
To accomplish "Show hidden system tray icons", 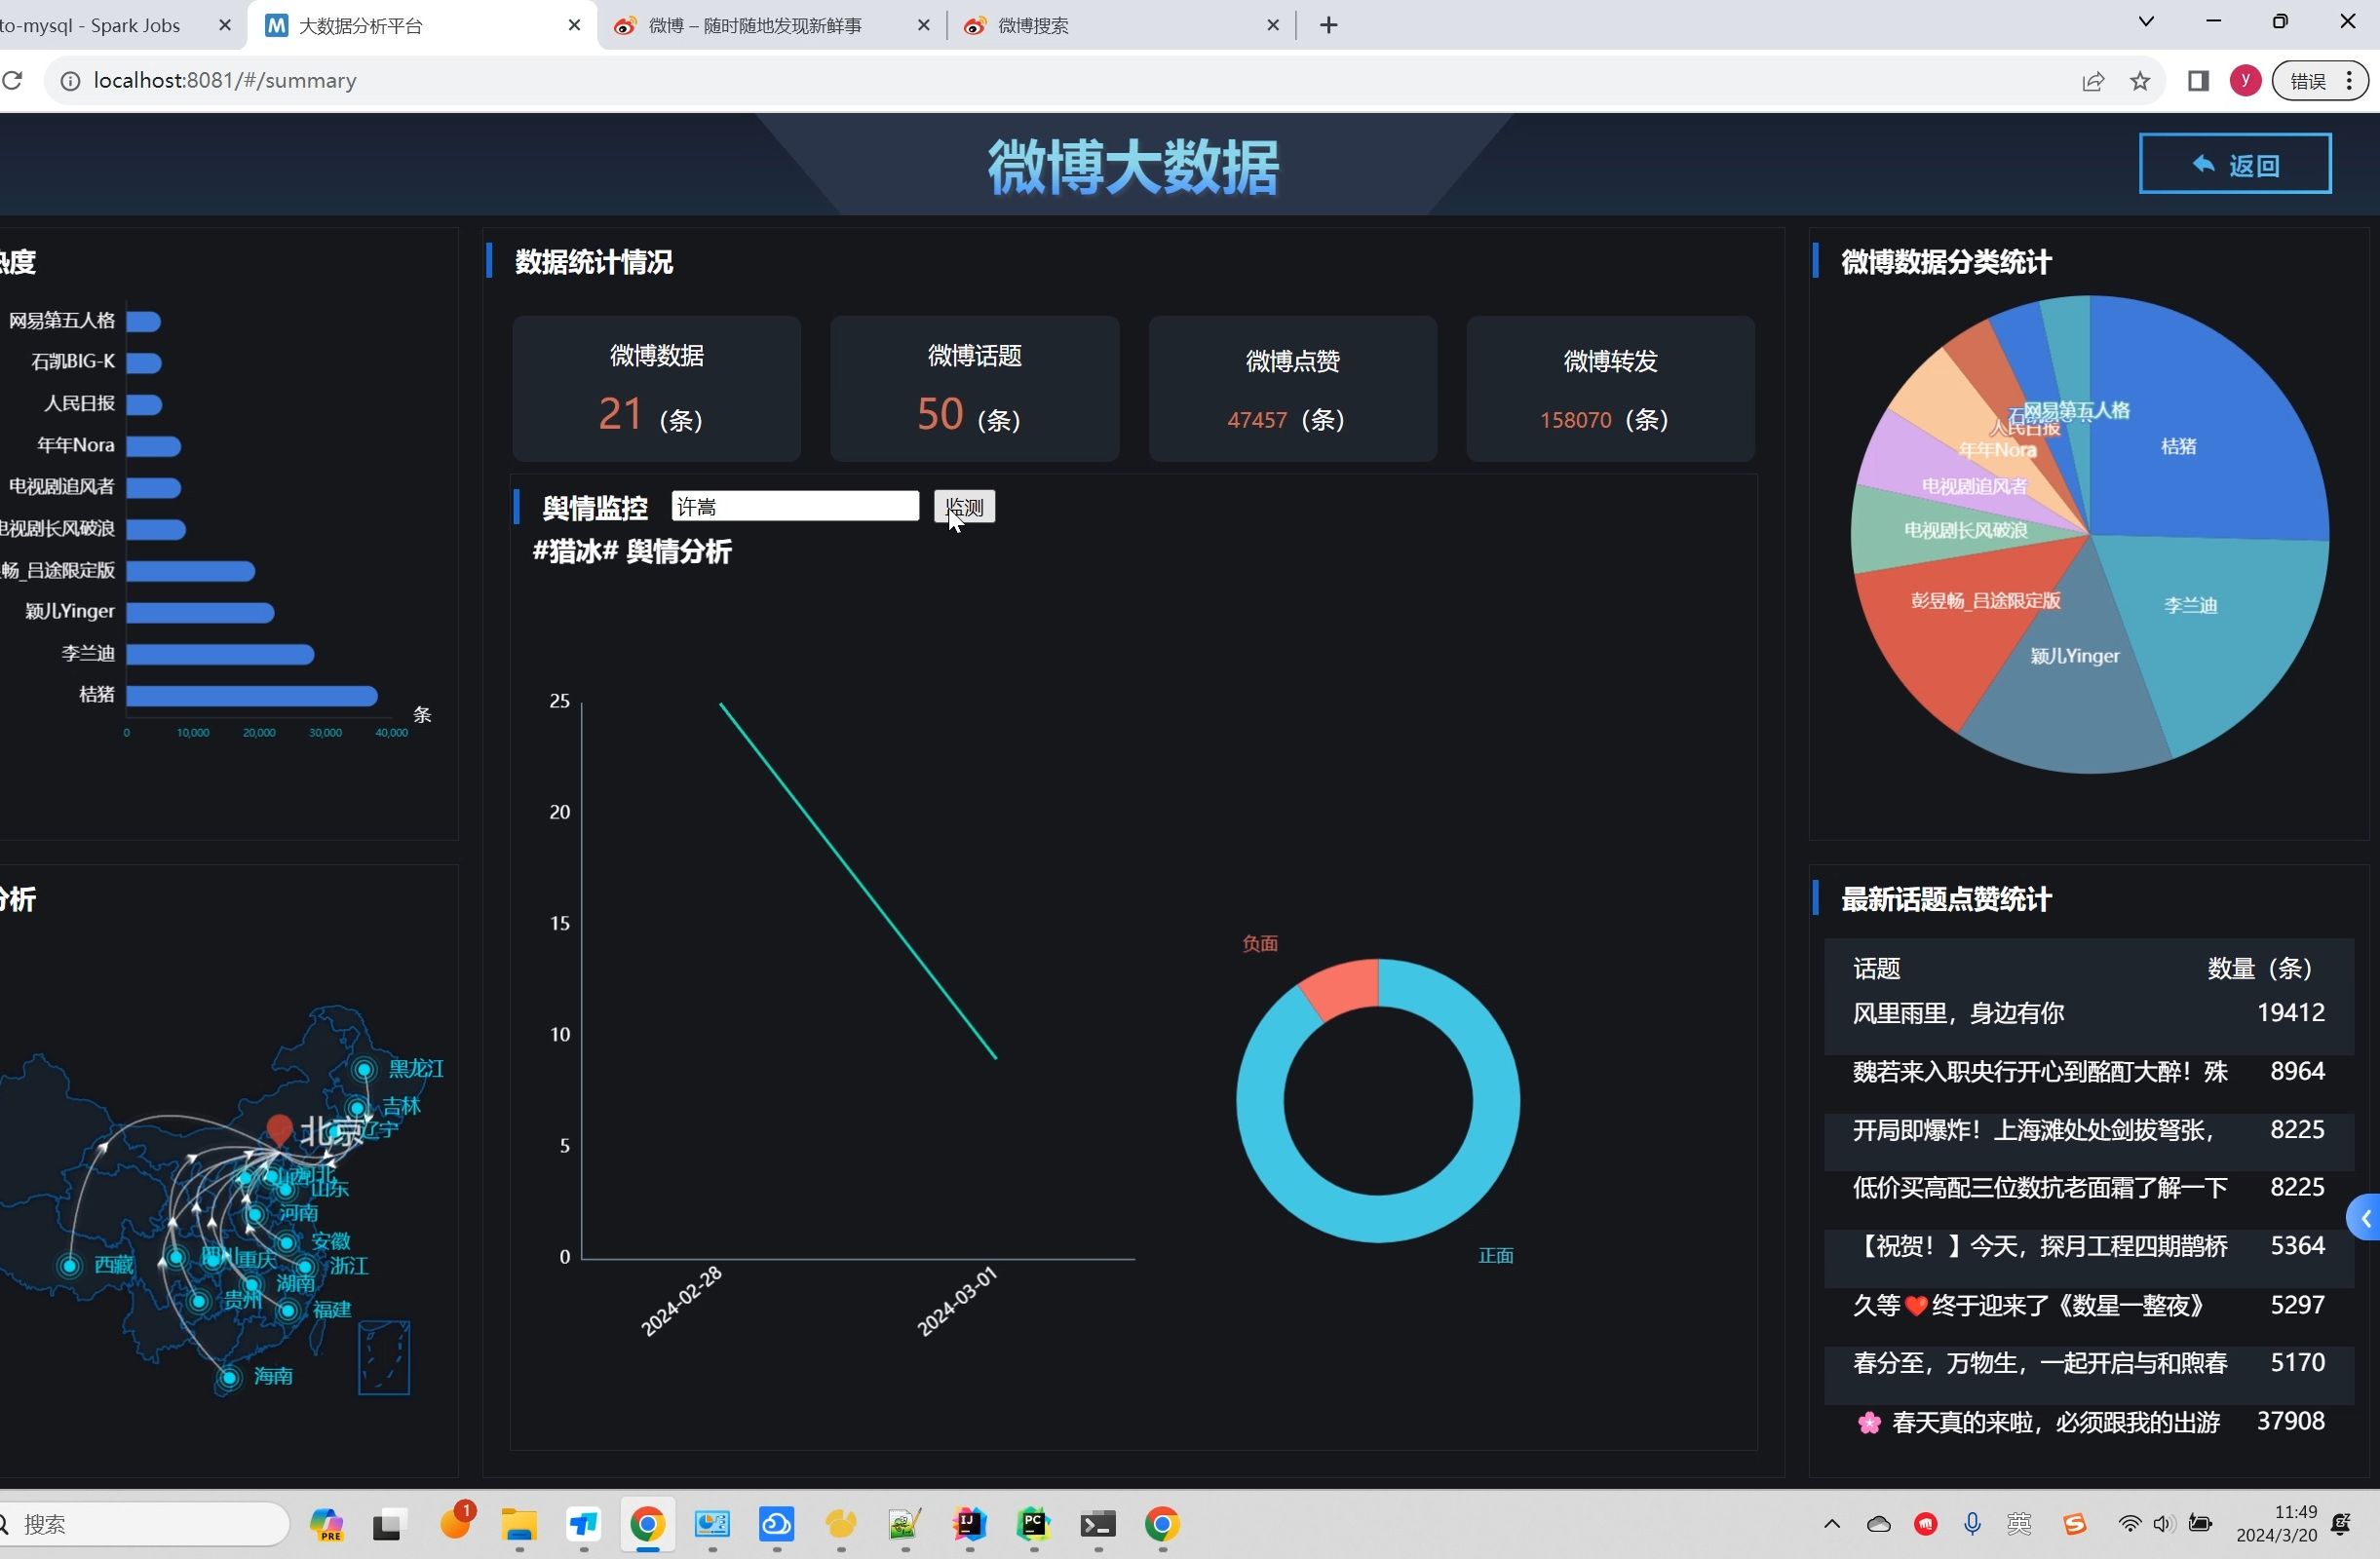I will tap(1832, 1524).
